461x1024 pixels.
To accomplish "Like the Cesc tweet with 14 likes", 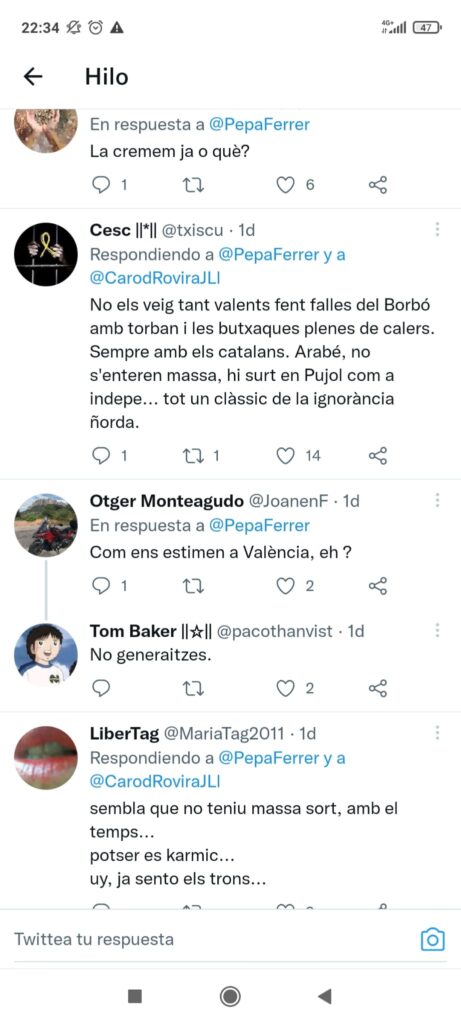I will 285,456.
